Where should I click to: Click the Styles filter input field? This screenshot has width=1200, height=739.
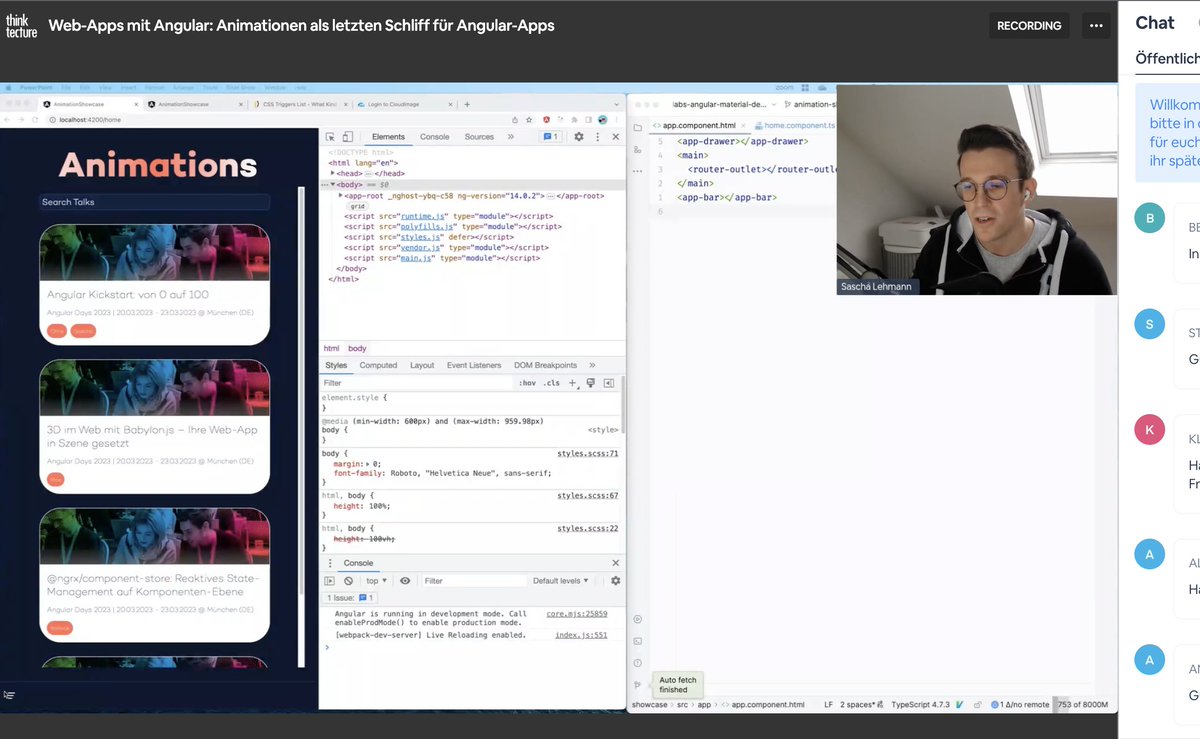[x=415, y=383]
